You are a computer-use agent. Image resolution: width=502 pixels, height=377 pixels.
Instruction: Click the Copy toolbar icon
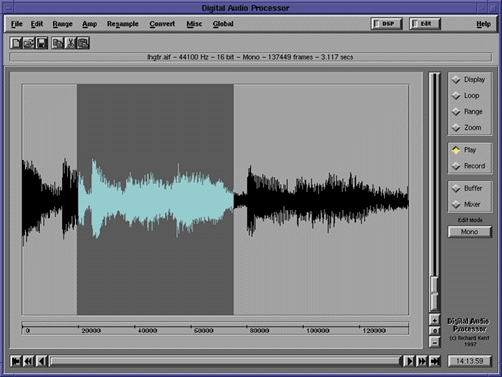pos(58,43)
